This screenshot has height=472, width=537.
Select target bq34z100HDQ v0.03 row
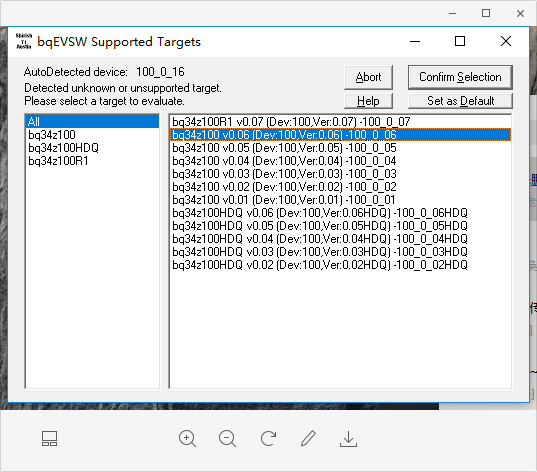(x=340, y=252)
